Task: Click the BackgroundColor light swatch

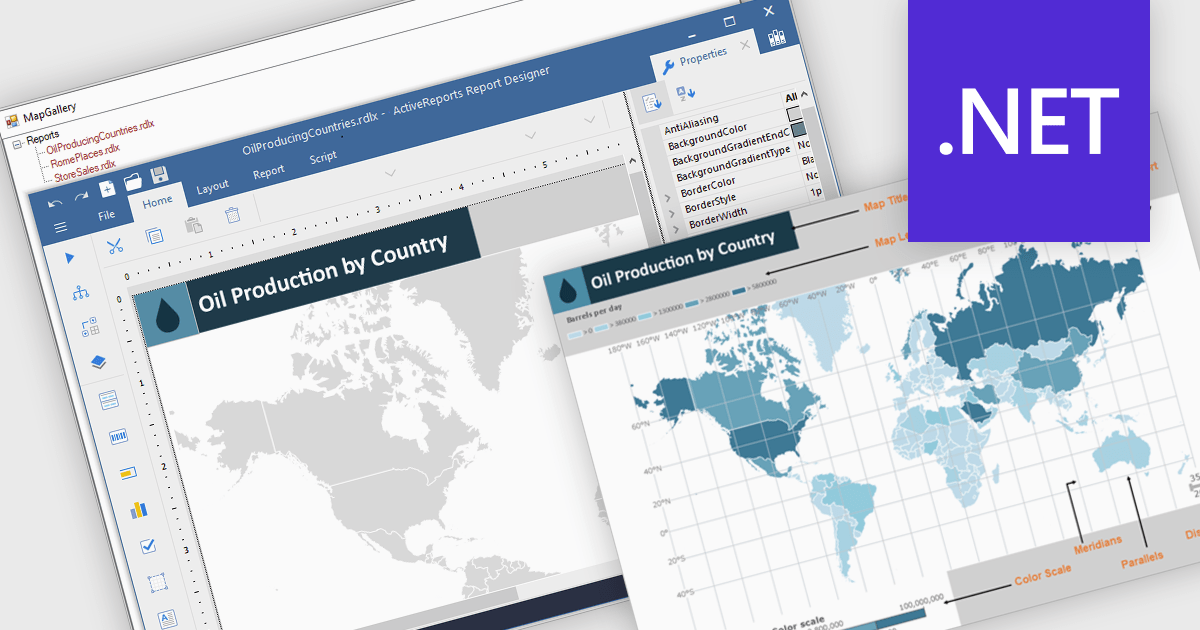Action: point(795,114)
